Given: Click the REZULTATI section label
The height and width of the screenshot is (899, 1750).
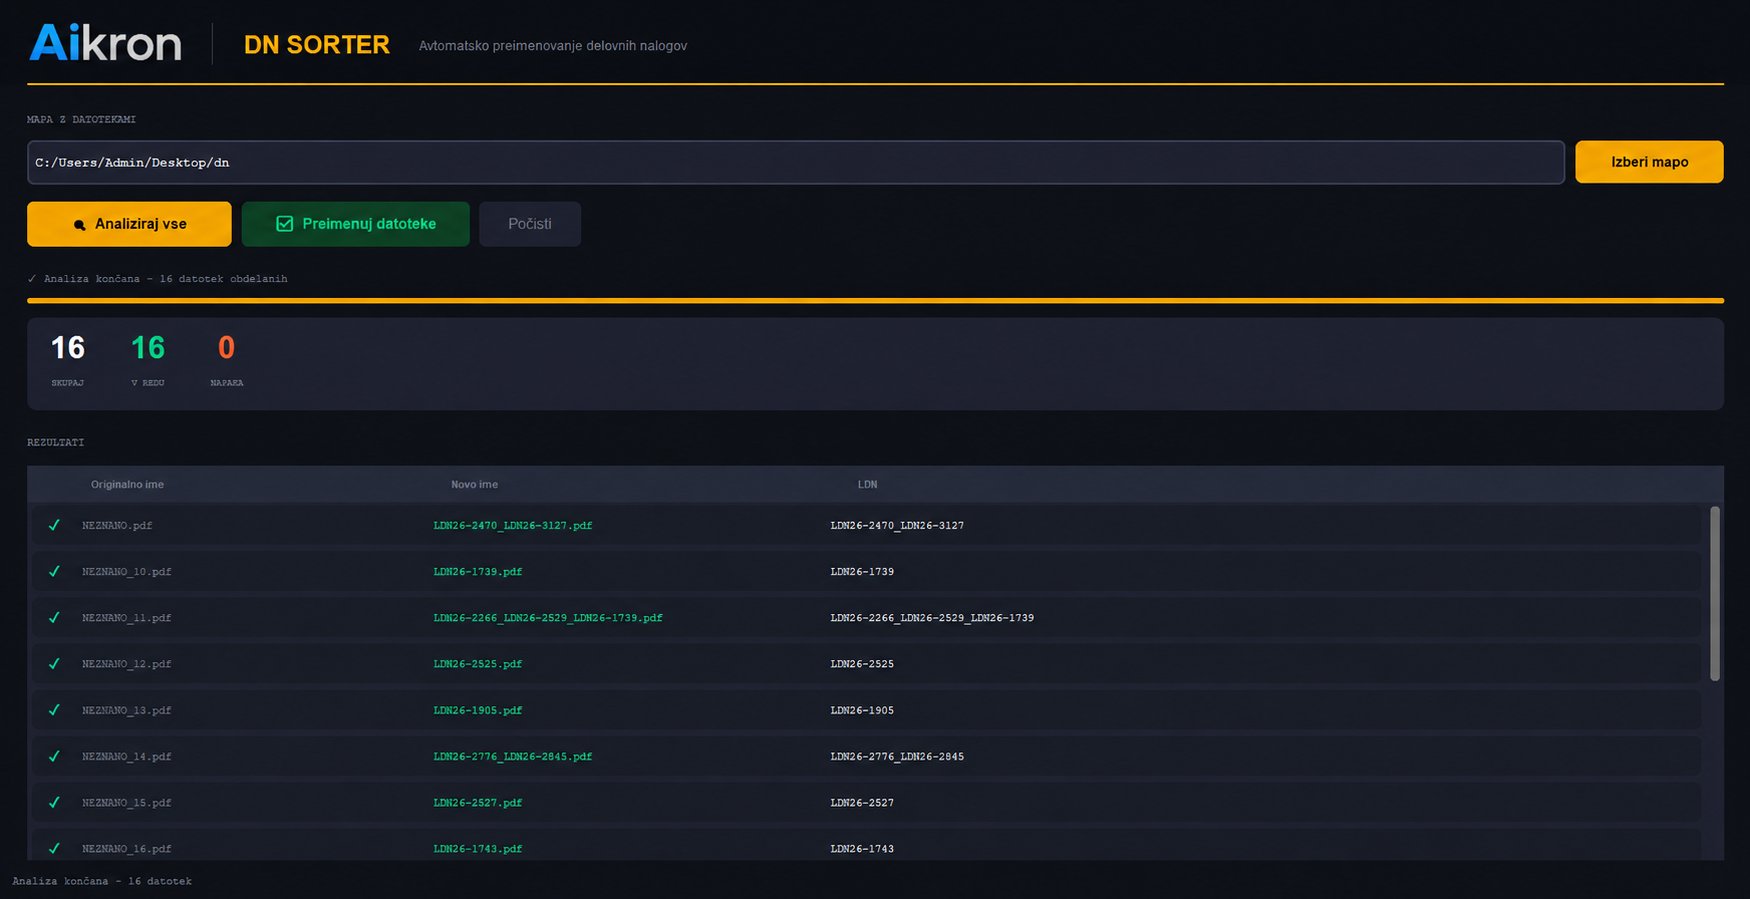Looking at the screenshot, I should pyautogui.click(x=56, y=442).
